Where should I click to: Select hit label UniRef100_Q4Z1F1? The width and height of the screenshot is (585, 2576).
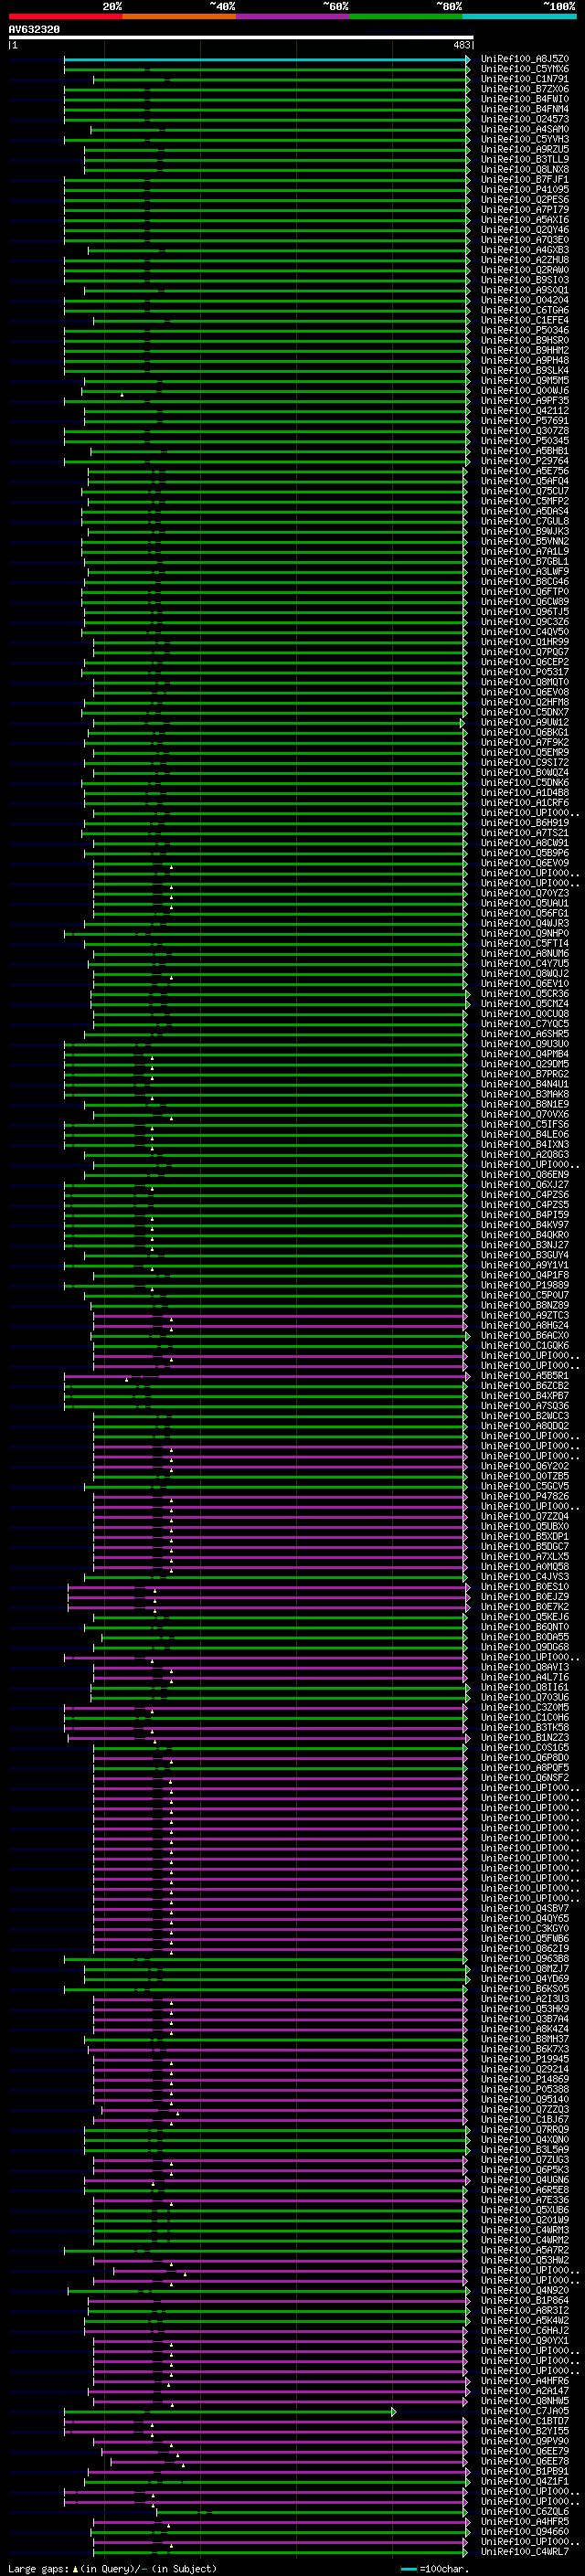click(x=525, y=2481)
